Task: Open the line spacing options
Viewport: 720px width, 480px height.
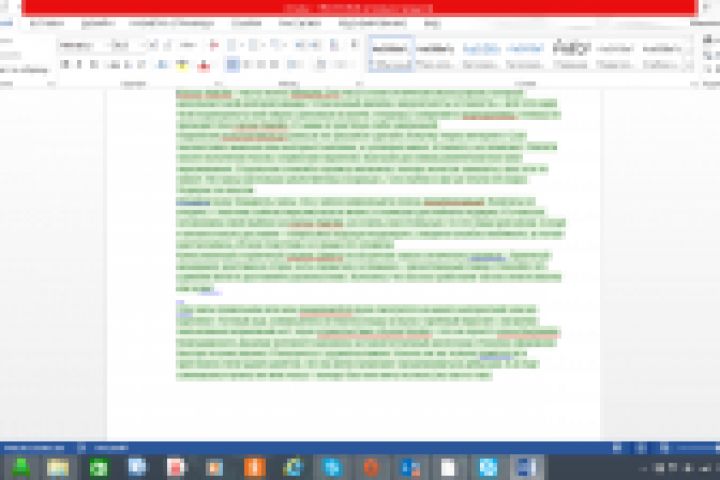Action: coord(293,64)
